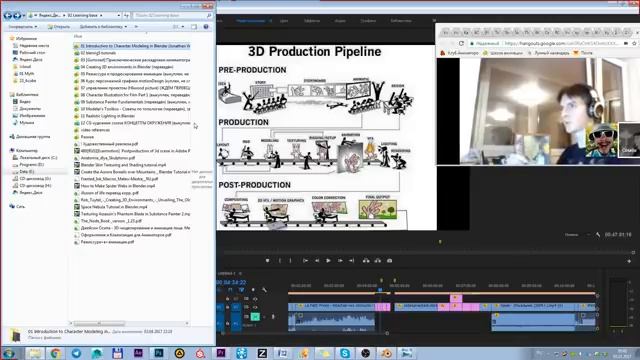Click Favorites item in navigation pane
Image resolution: width=640 pixels, height=360 pixels.
coord(26,38)
